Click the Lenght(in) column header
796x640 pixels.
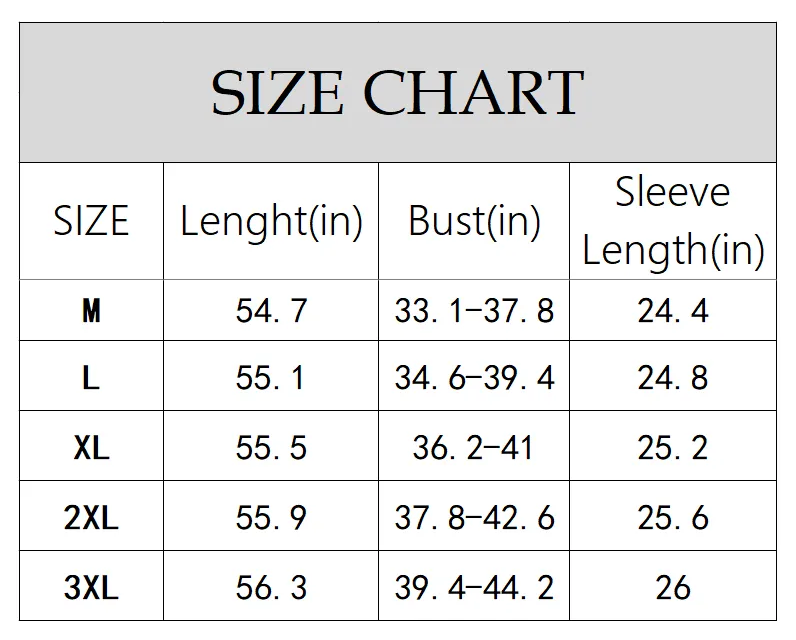coord(271,221)
